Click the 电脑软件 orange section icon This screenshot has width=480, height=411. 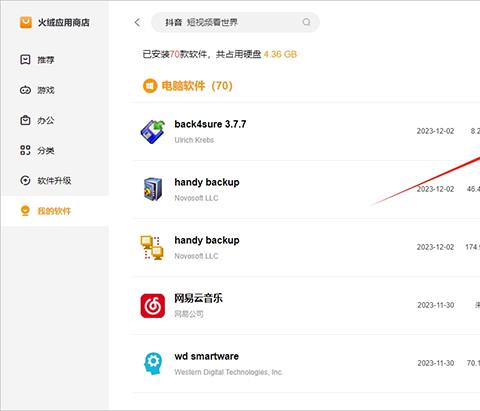pos(150,86)
